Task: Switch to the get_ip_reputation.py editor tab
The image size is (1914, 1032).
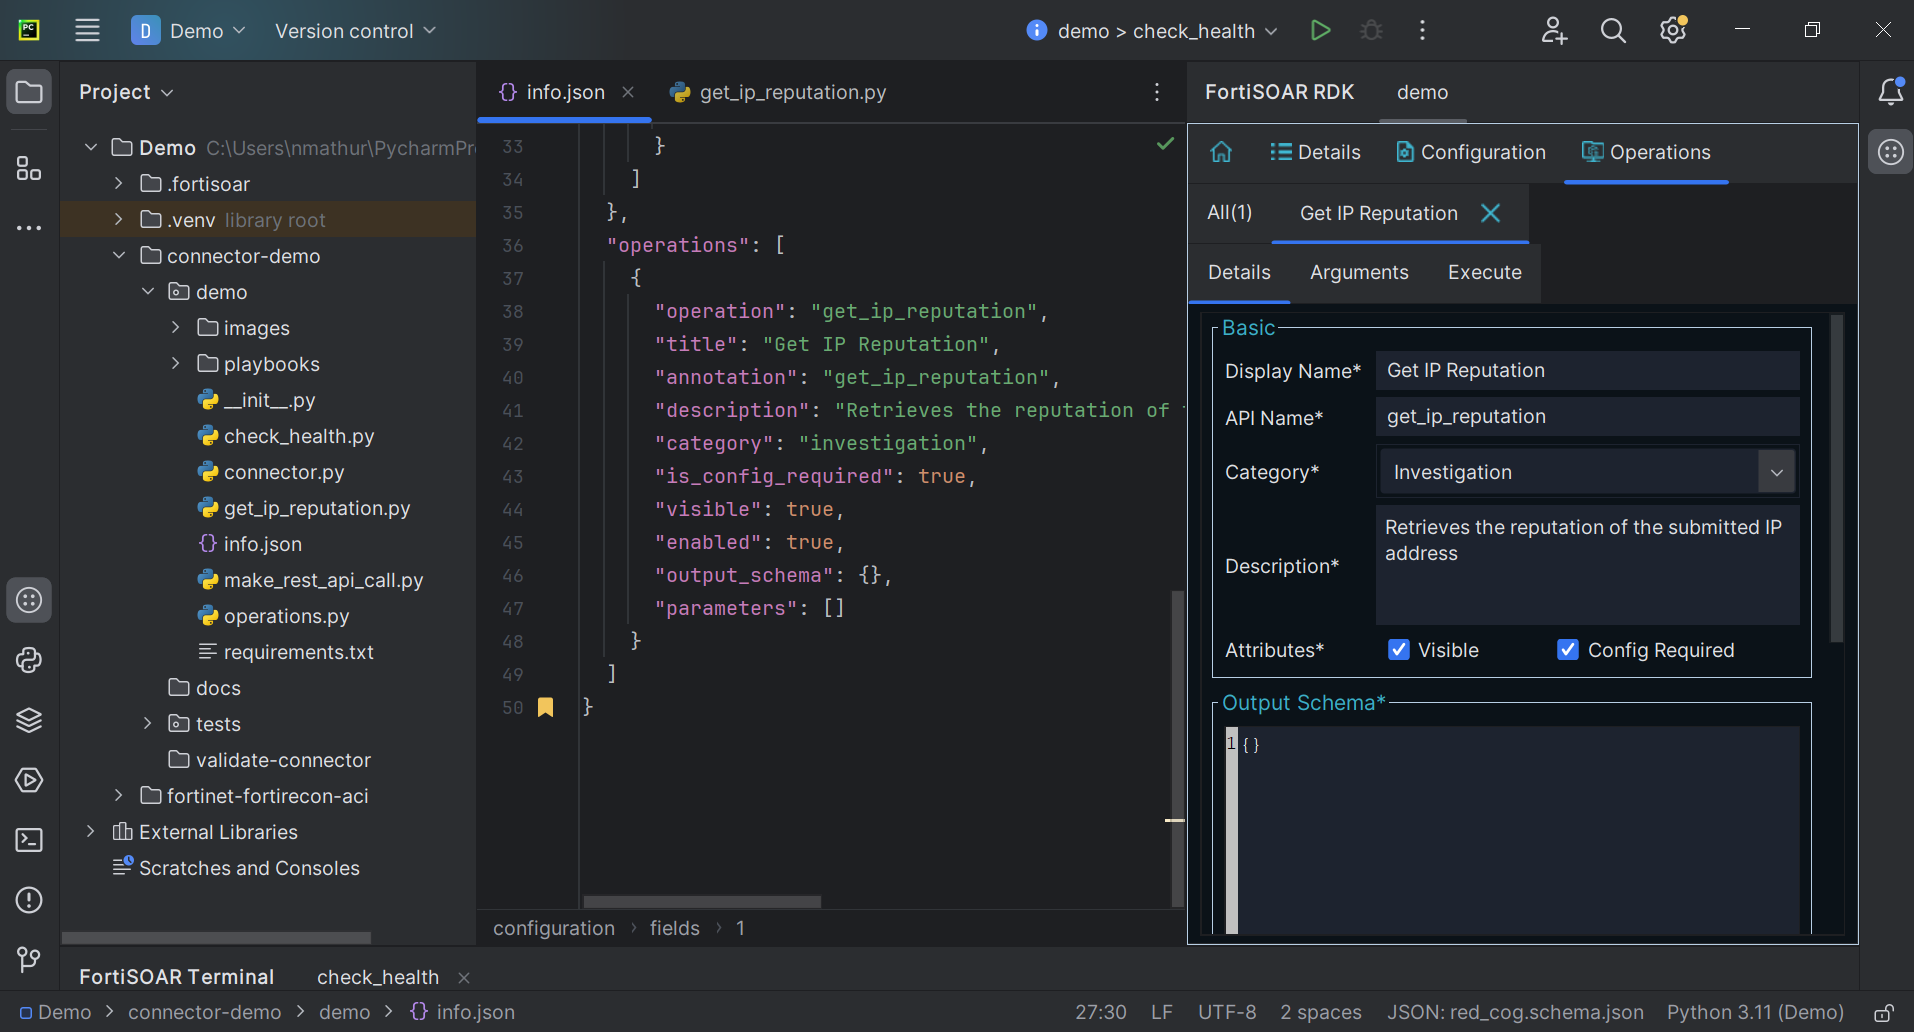Action: pyautogui.click(x=778, y=92)
